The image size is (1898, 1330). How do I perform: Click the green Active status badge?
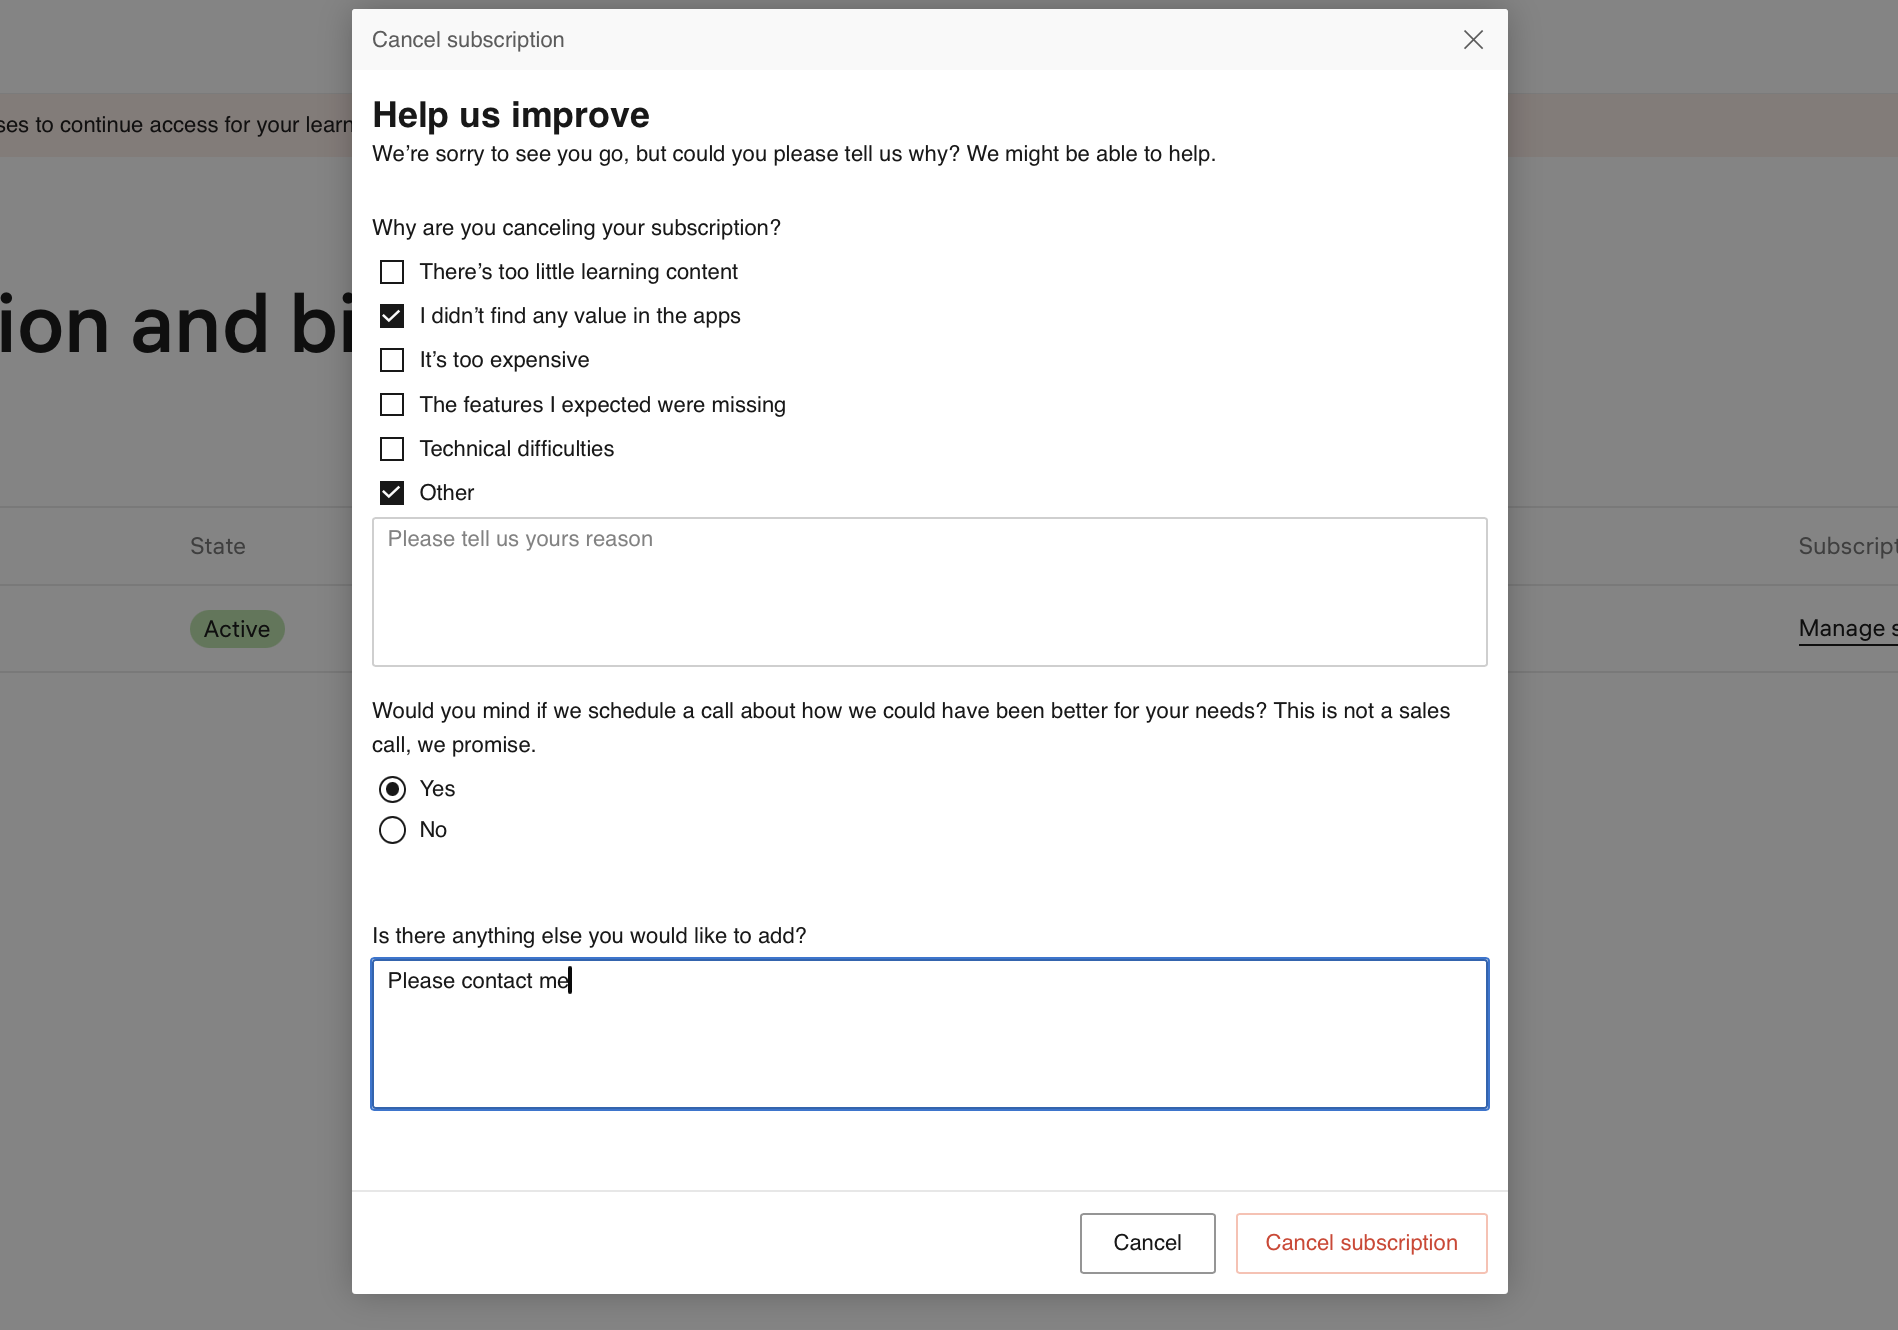point(237,629)
